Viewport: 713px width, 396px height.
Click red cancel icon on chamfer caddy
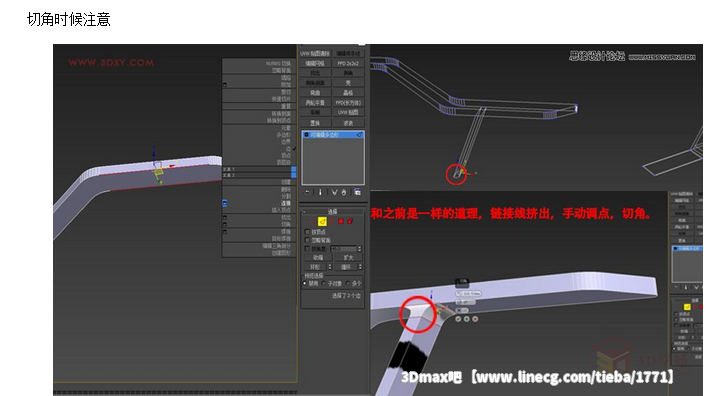475,319
